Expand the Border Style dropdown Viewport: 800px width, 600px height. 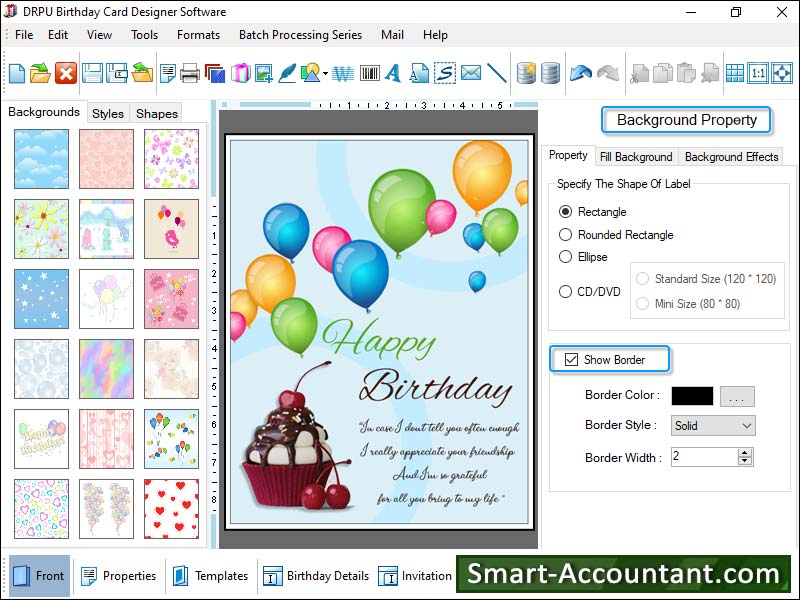(x=746, y=426)
